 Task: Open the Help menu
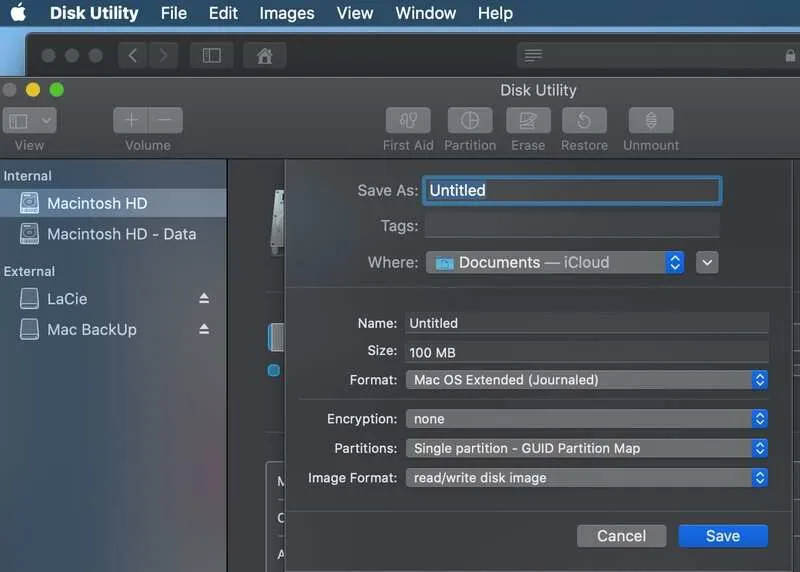point(495,13)
